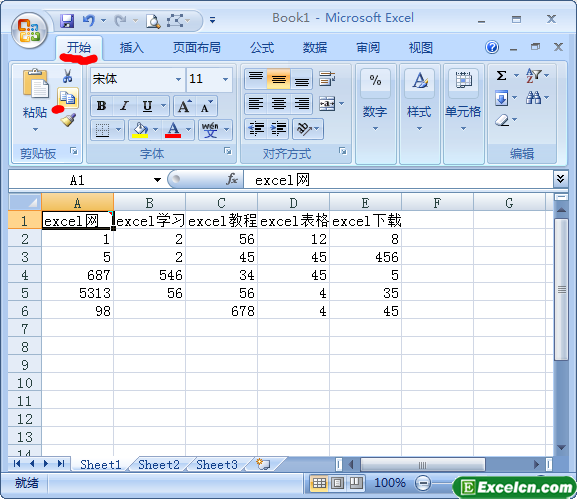Select the Format Painter brush
This screenshot has height=499, width=577.
click(x=68, y=120)
